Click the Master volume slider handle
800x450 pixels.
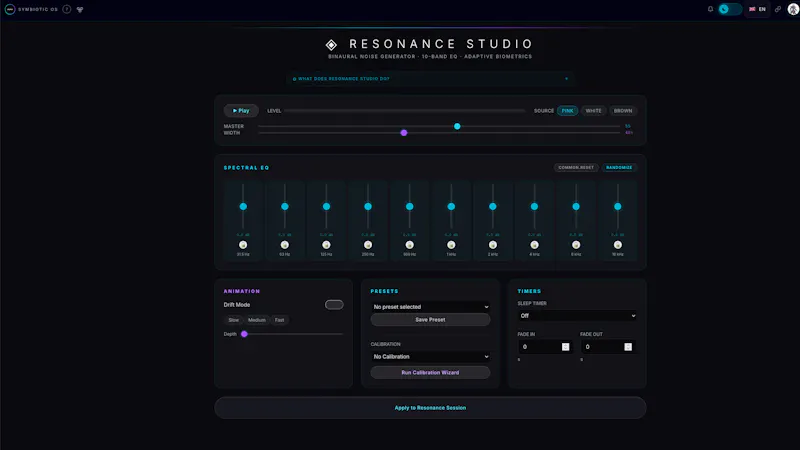click(x=457, y=126)
